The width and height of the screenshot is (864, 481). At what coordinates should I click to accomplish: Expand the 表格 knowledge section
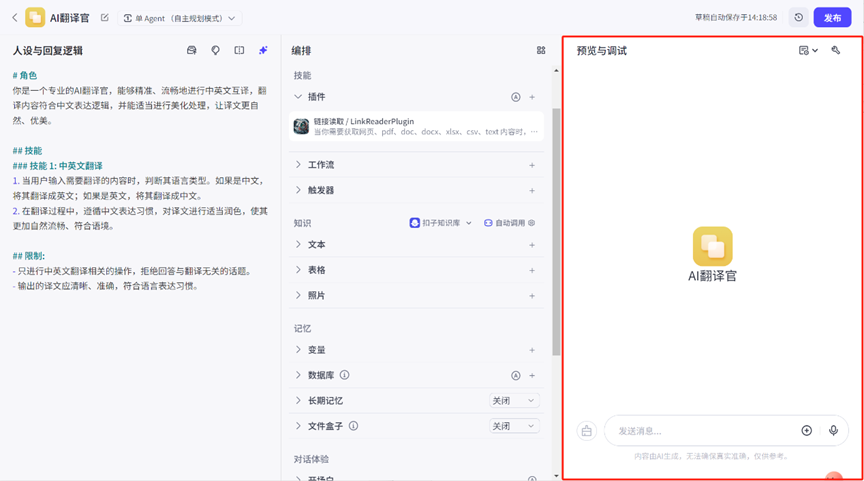[x=298, y=269]
